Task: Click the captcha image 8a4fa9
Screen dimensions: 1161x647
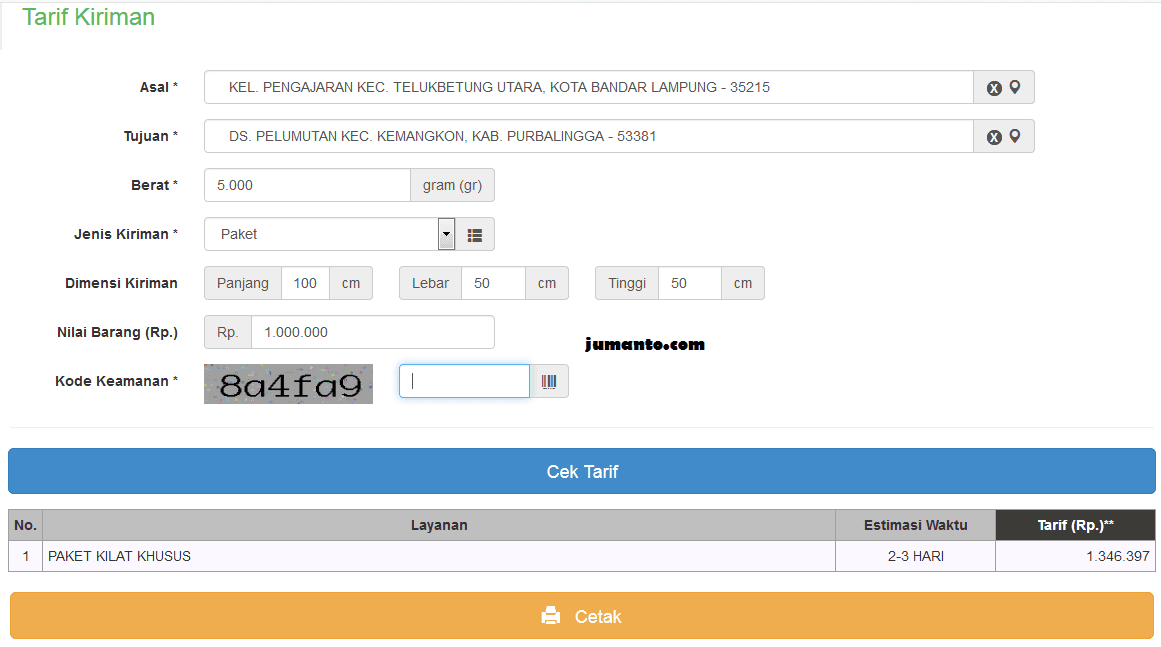Action: (288, 383)
